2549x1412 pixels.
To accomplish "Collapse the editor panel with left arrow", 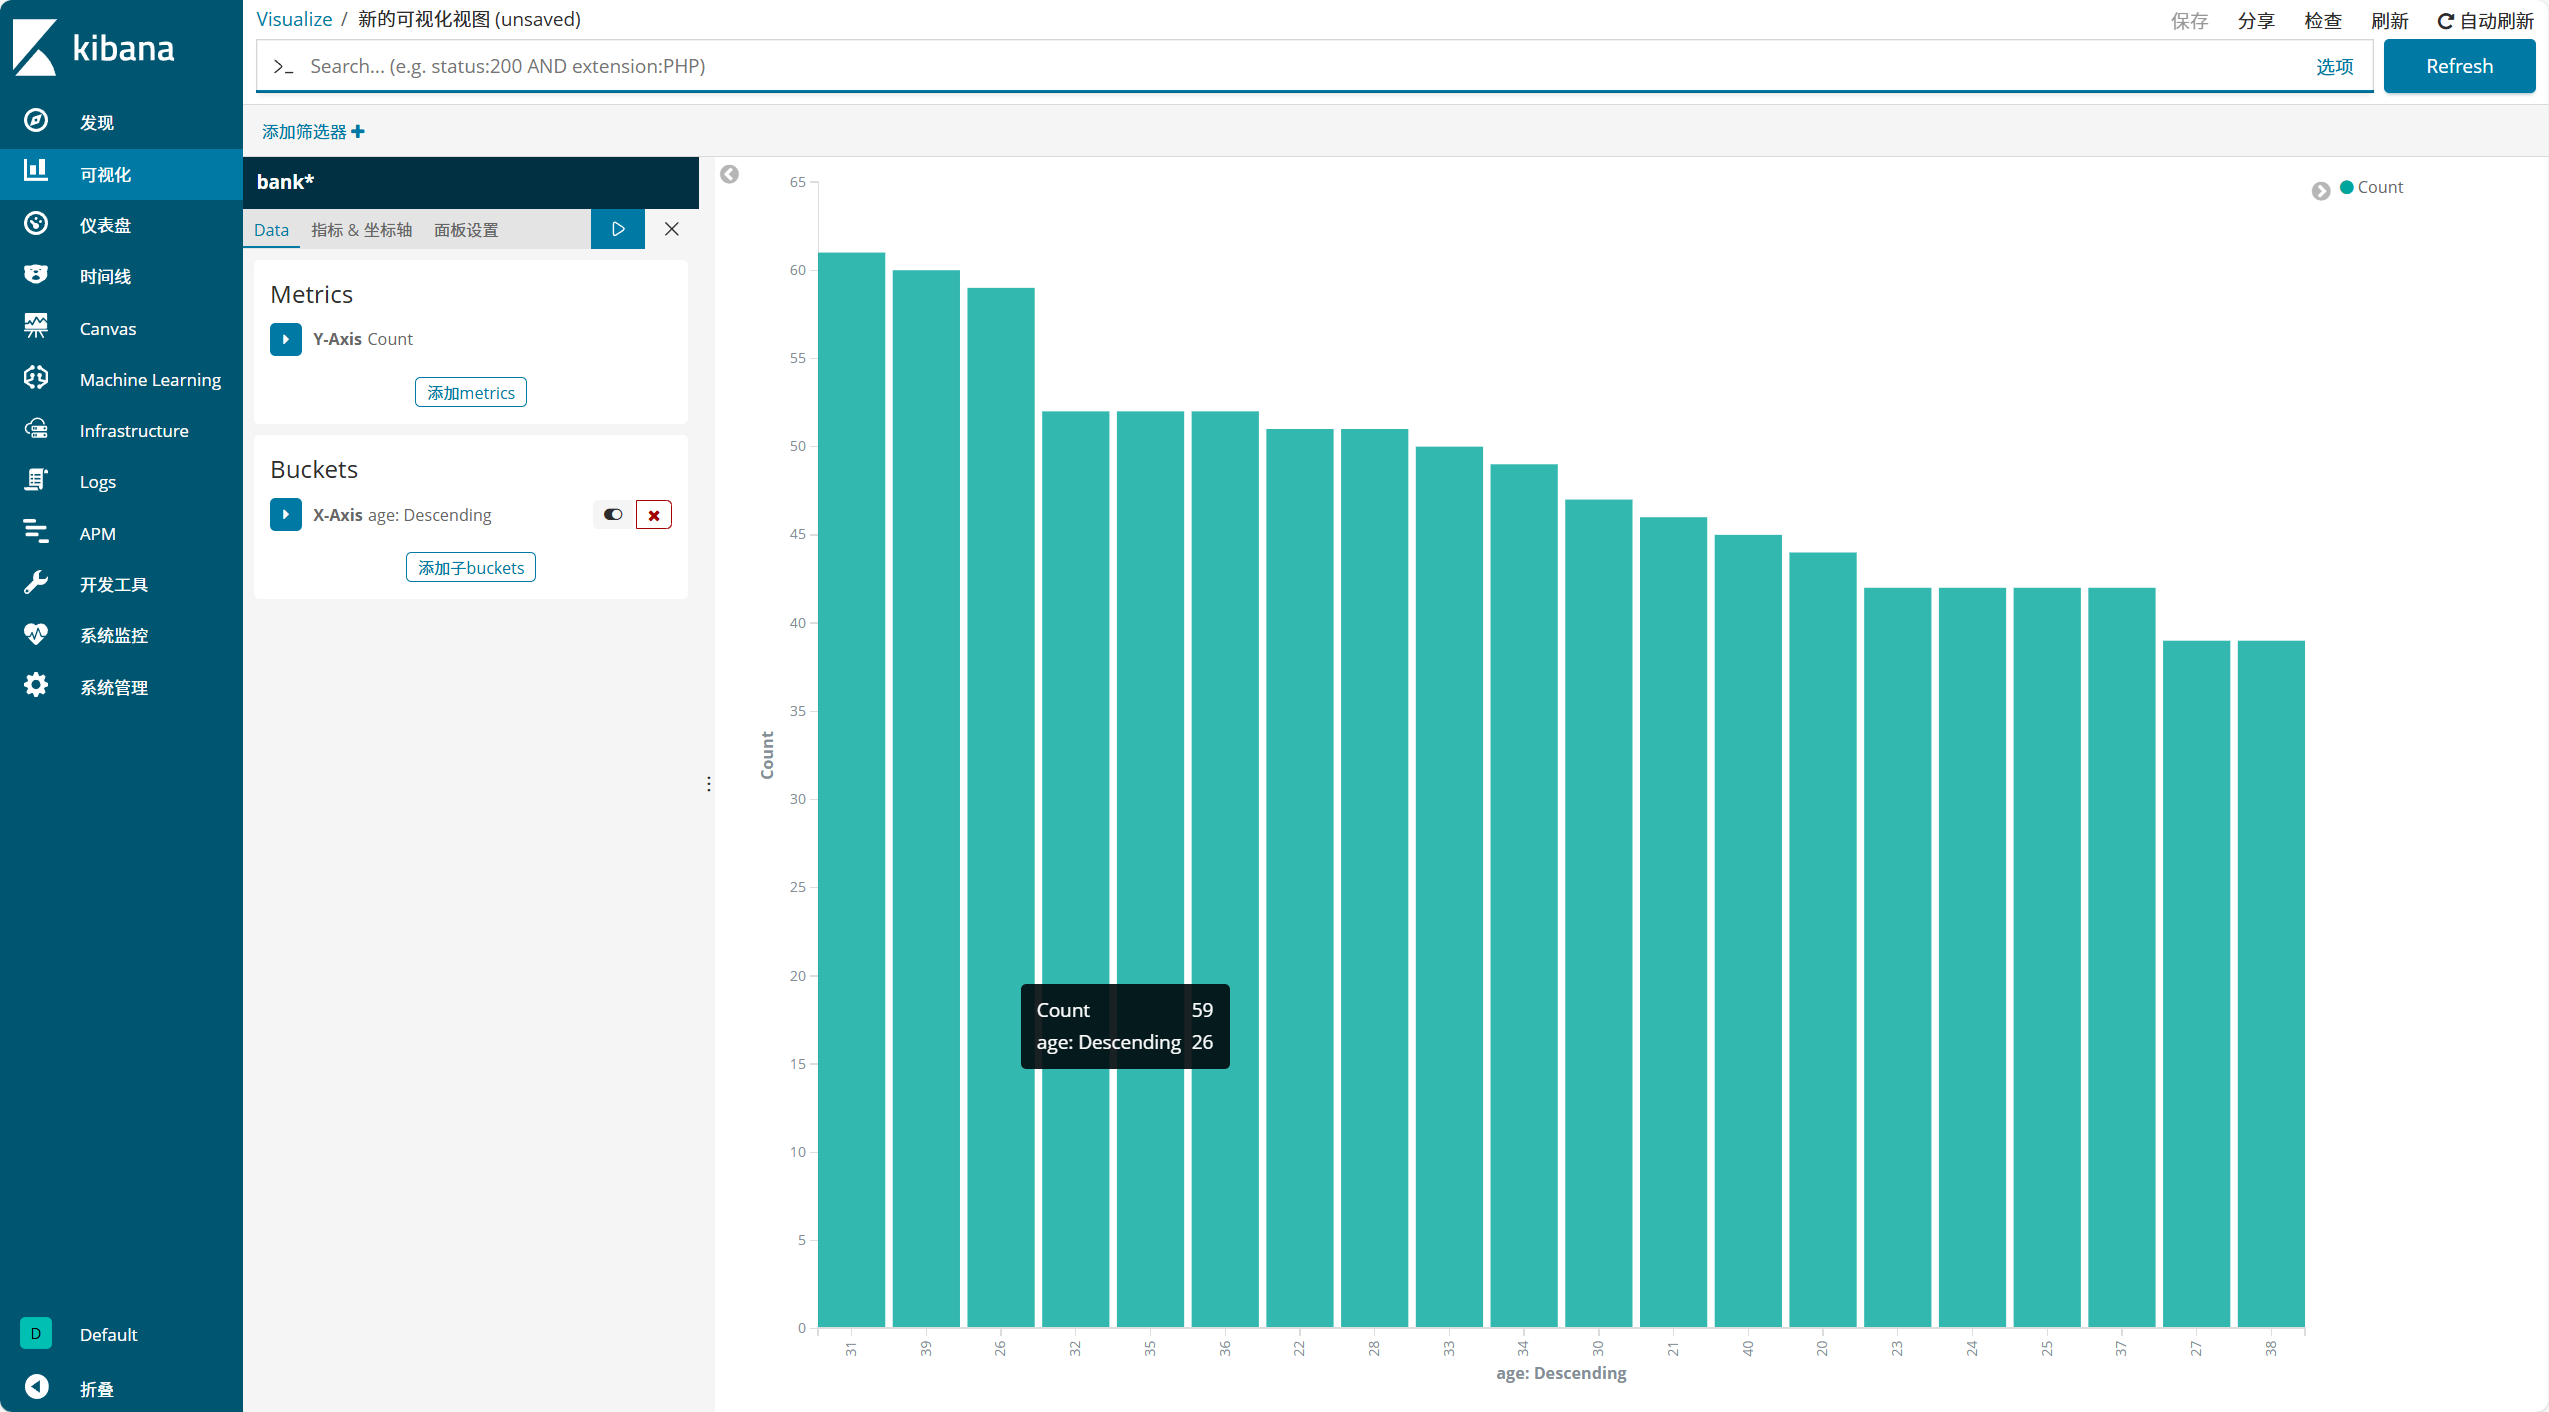I will [x=730, y=175].
